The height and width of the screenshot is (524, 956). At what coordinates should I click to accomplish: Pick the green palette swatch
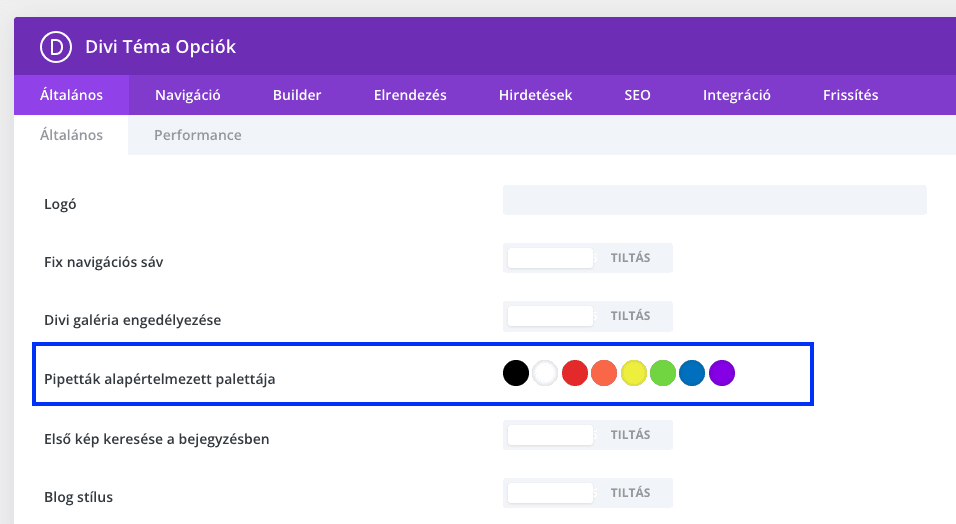[x=663, y=373]
